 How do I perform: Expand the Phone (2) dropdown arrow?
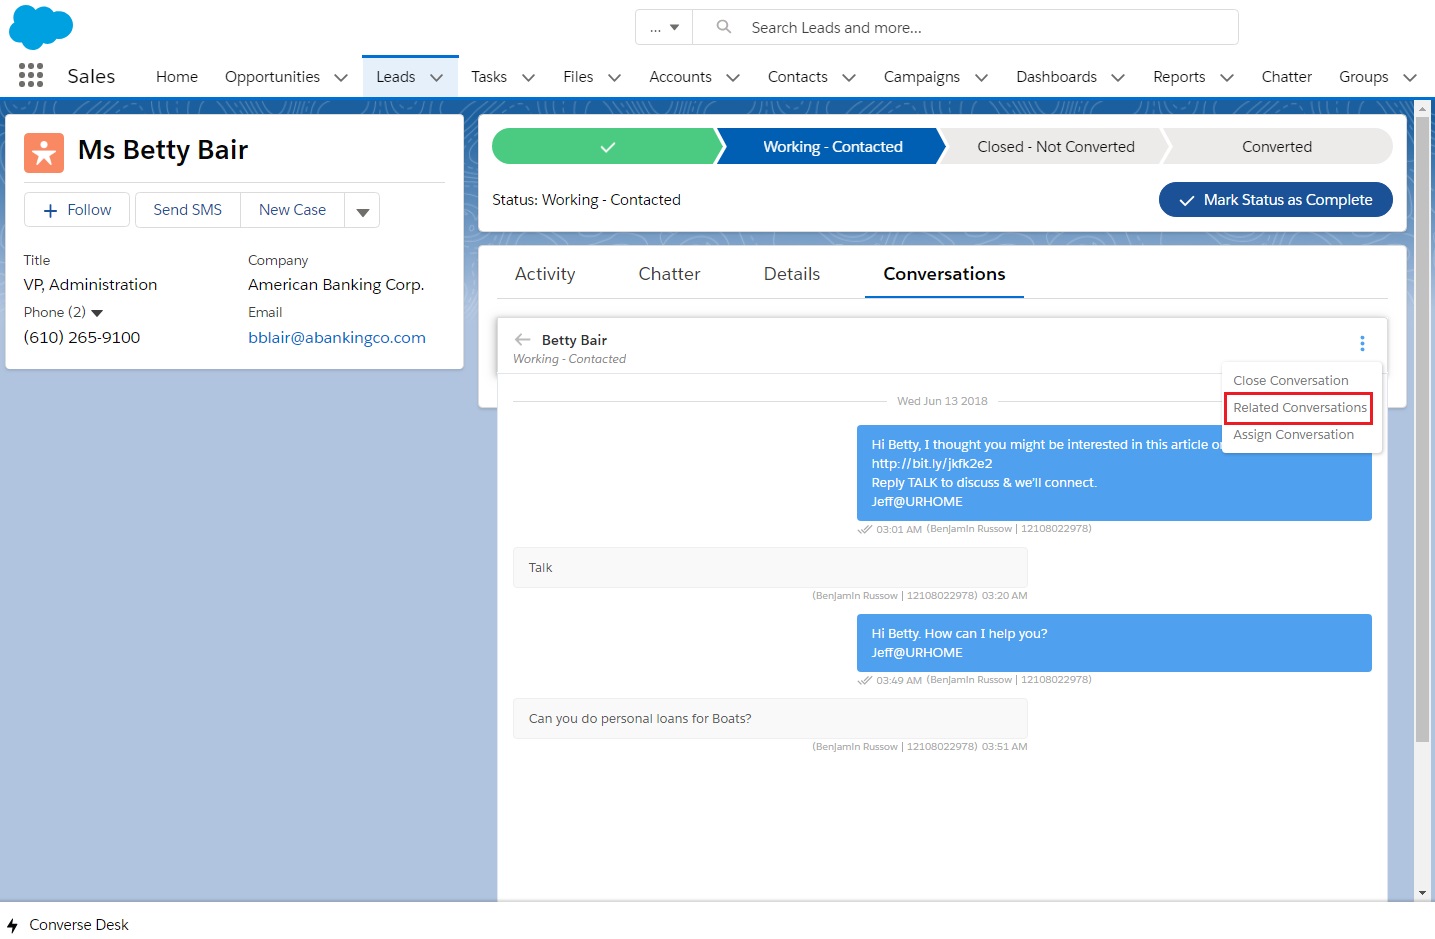97,313
